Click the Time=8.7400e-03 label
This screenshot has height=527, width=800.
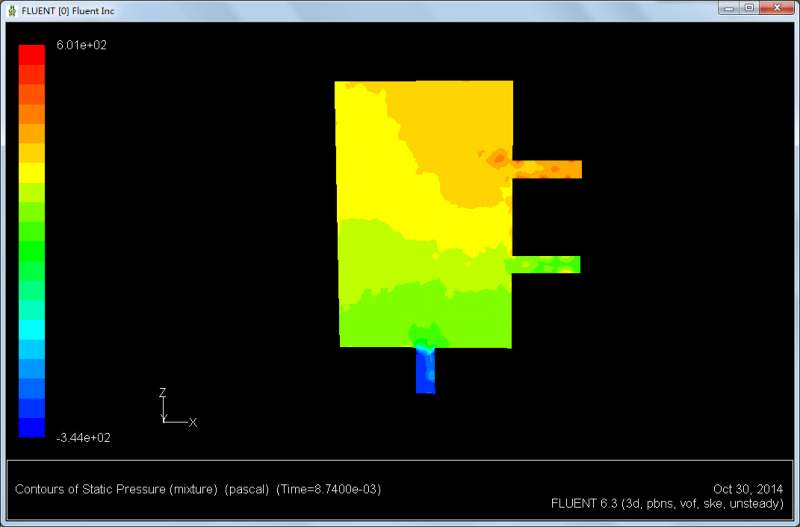[329, 489]
